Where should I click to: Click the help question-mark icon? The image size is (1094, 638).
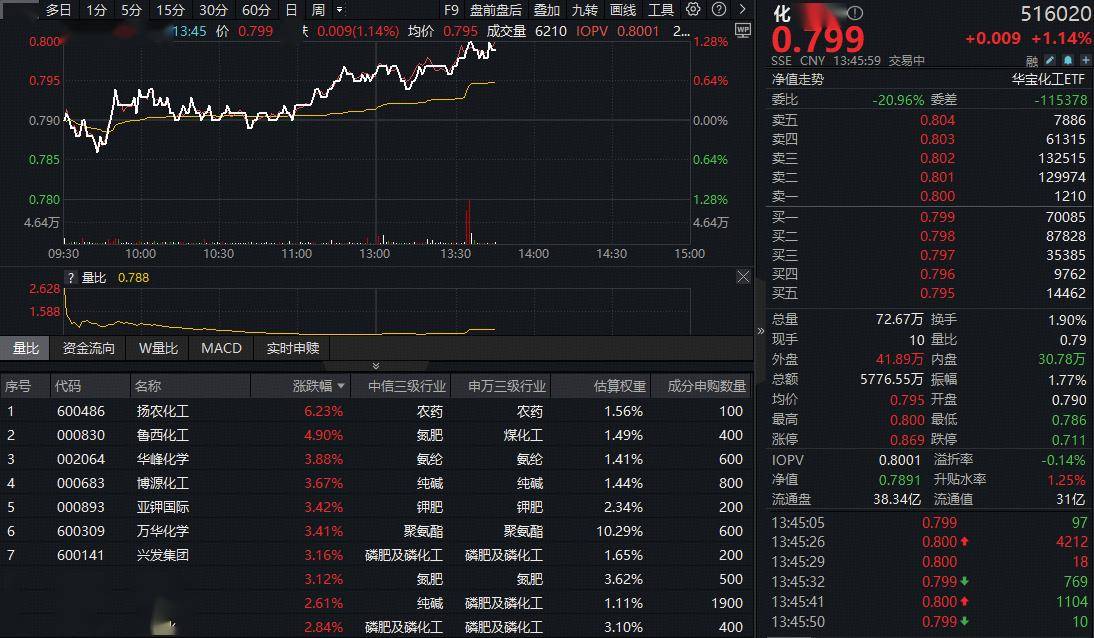click(x=719, y=9)
